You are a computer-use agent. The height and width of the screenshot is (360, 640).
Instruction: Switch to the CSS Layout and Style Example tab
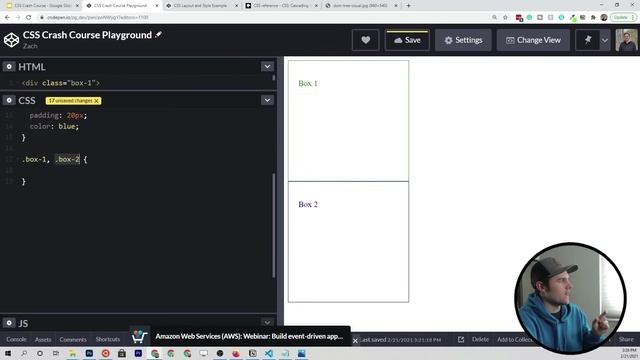tap(200, 6)
